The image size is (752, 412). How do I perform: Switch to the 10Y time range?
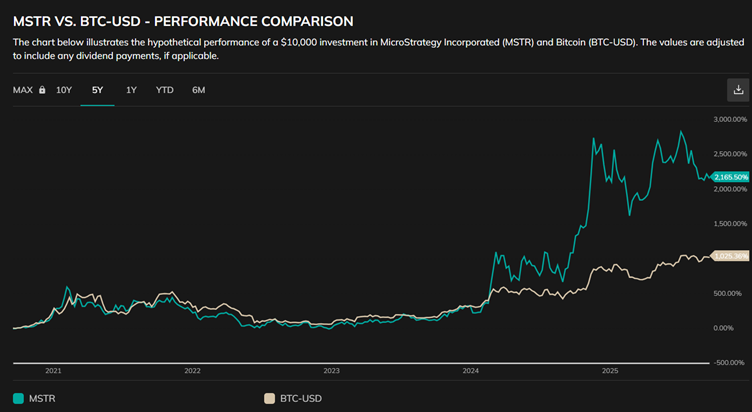(x=64, y=90)
